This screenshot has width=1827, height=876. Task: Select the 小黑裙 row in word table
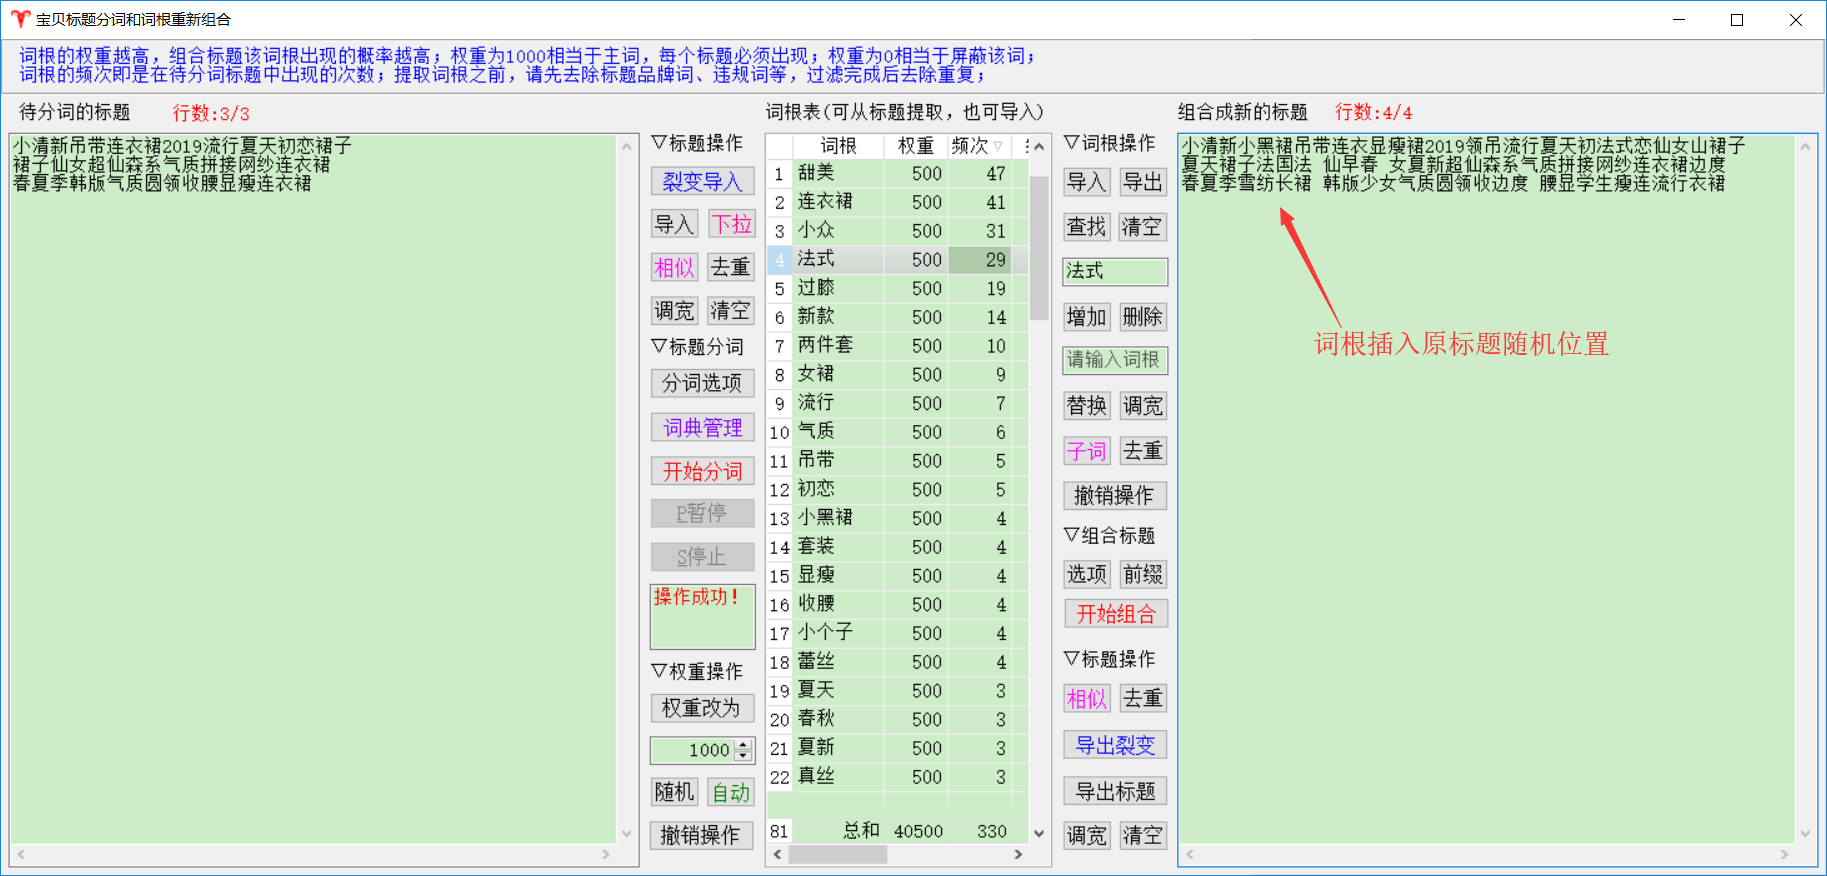[x=825, y=518]
